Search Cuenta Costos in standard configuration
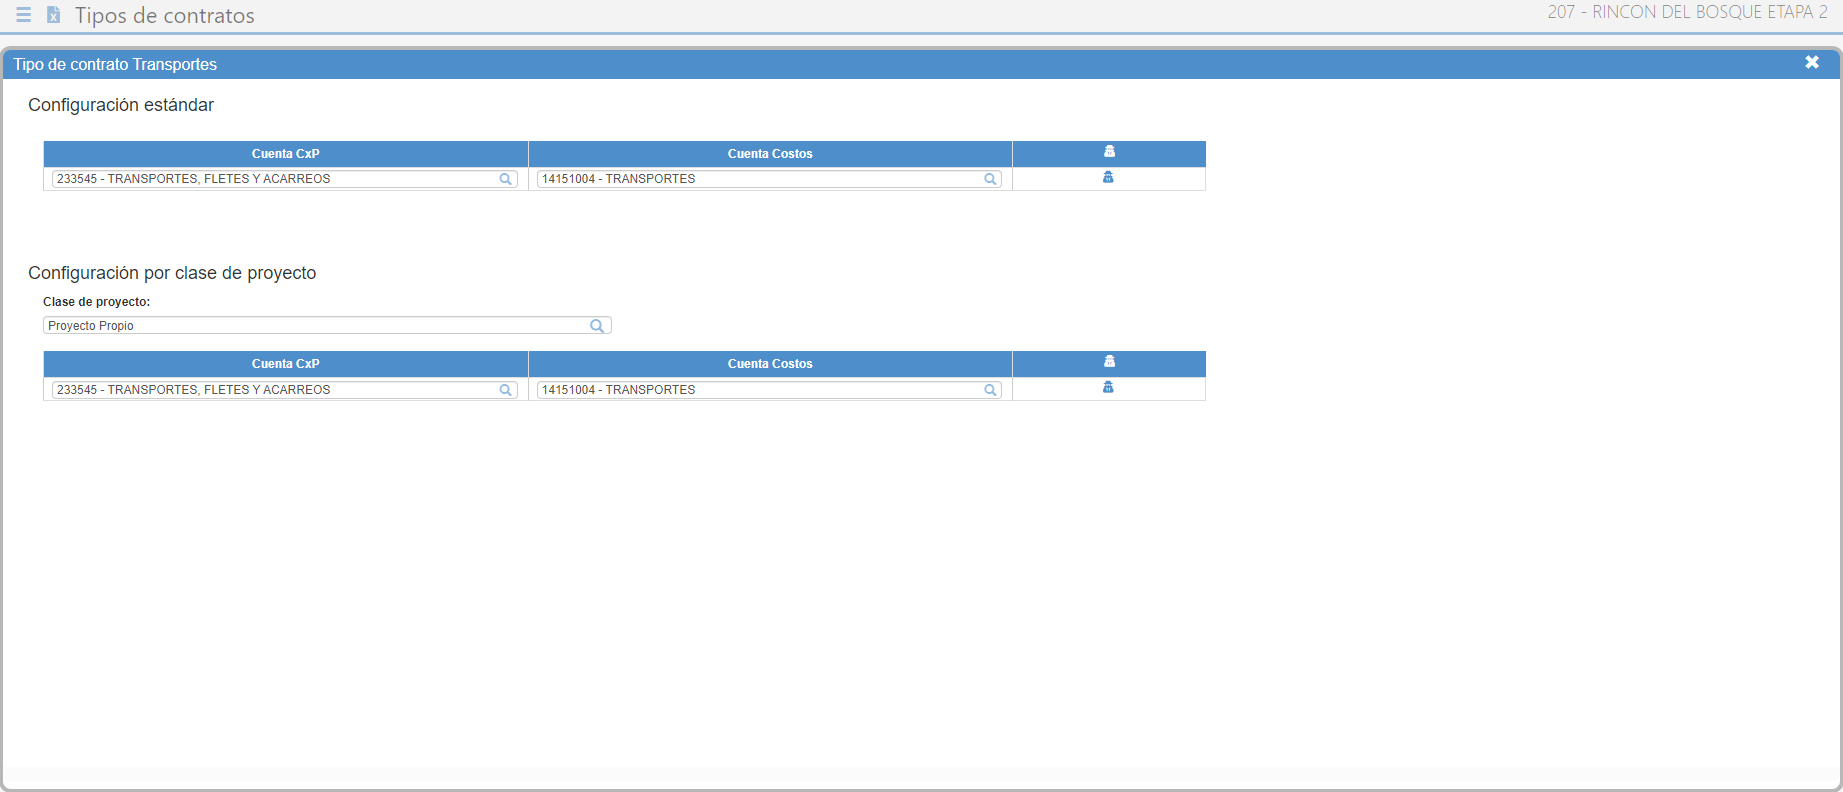The width and height of the screenshot is (1843, 792). 990,179
